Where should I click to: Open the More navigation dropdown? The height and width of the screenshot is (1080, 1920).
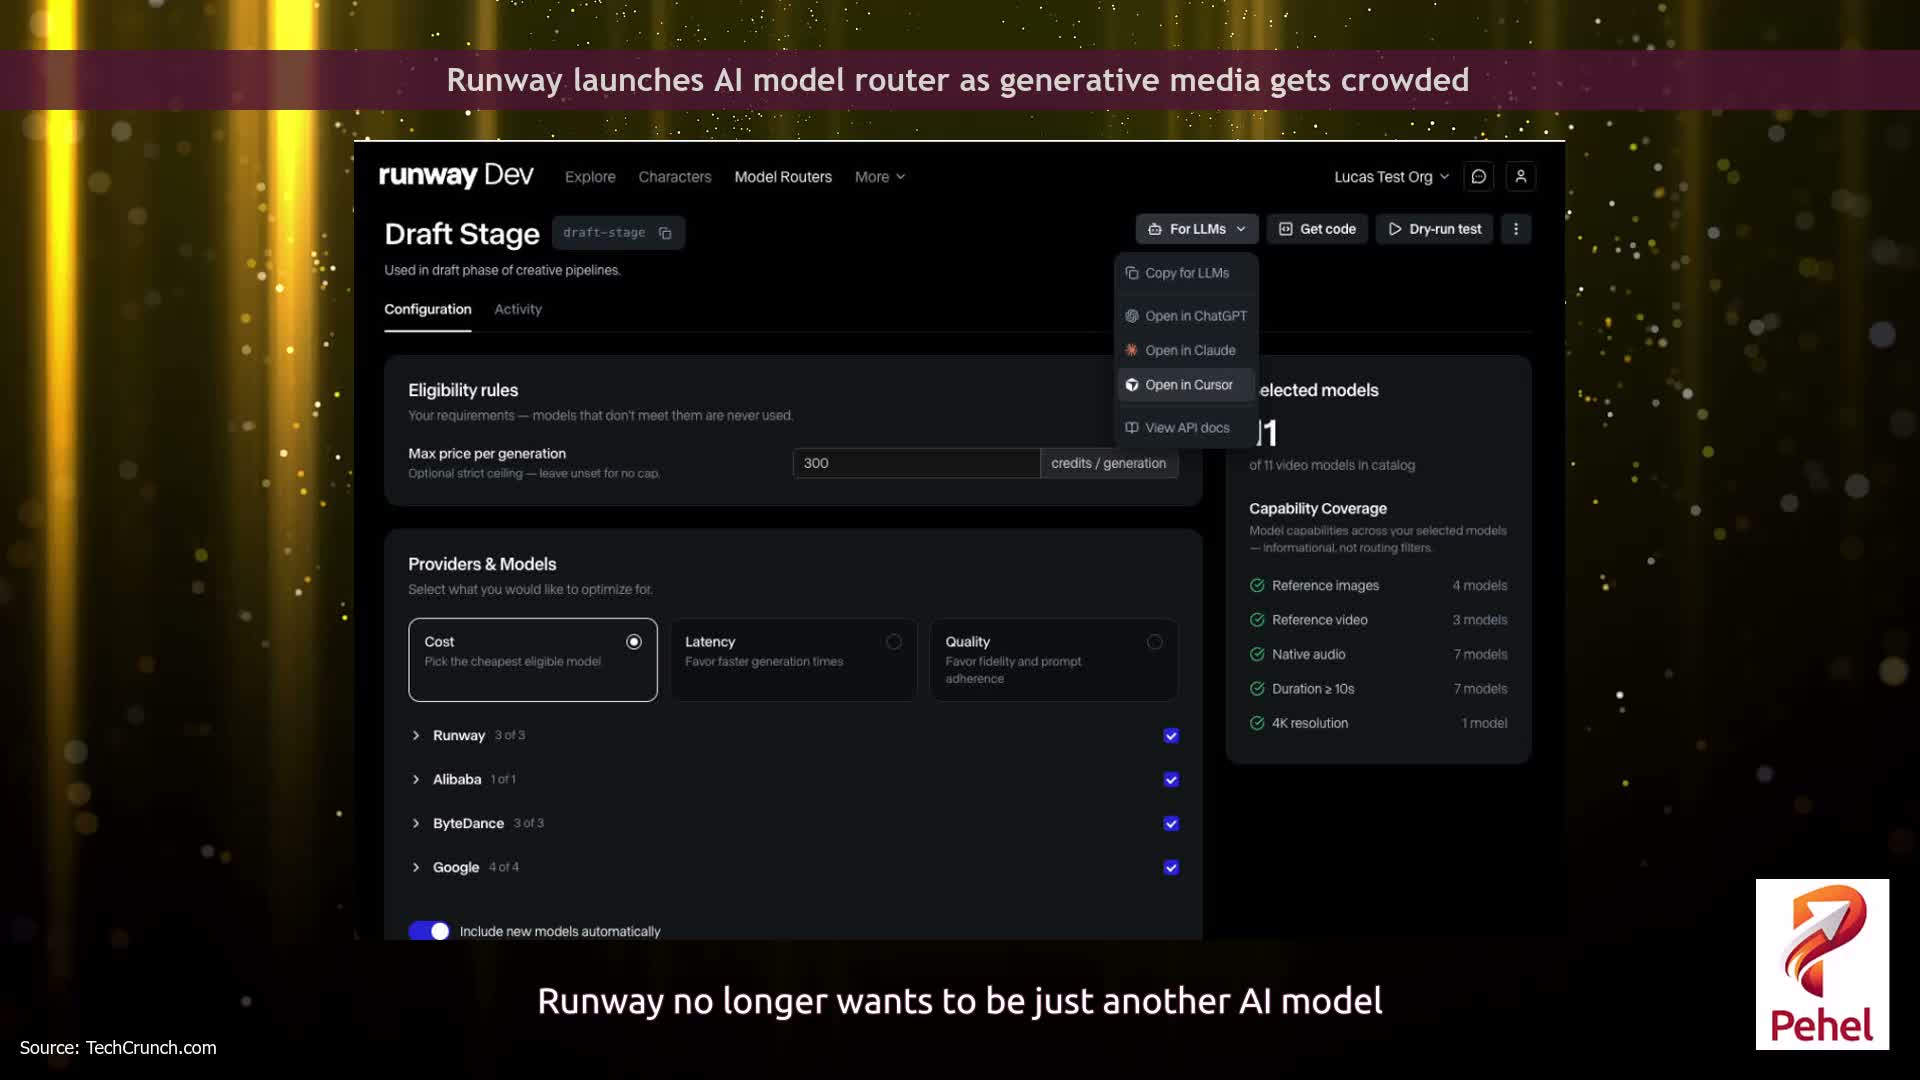pos(880,177)
